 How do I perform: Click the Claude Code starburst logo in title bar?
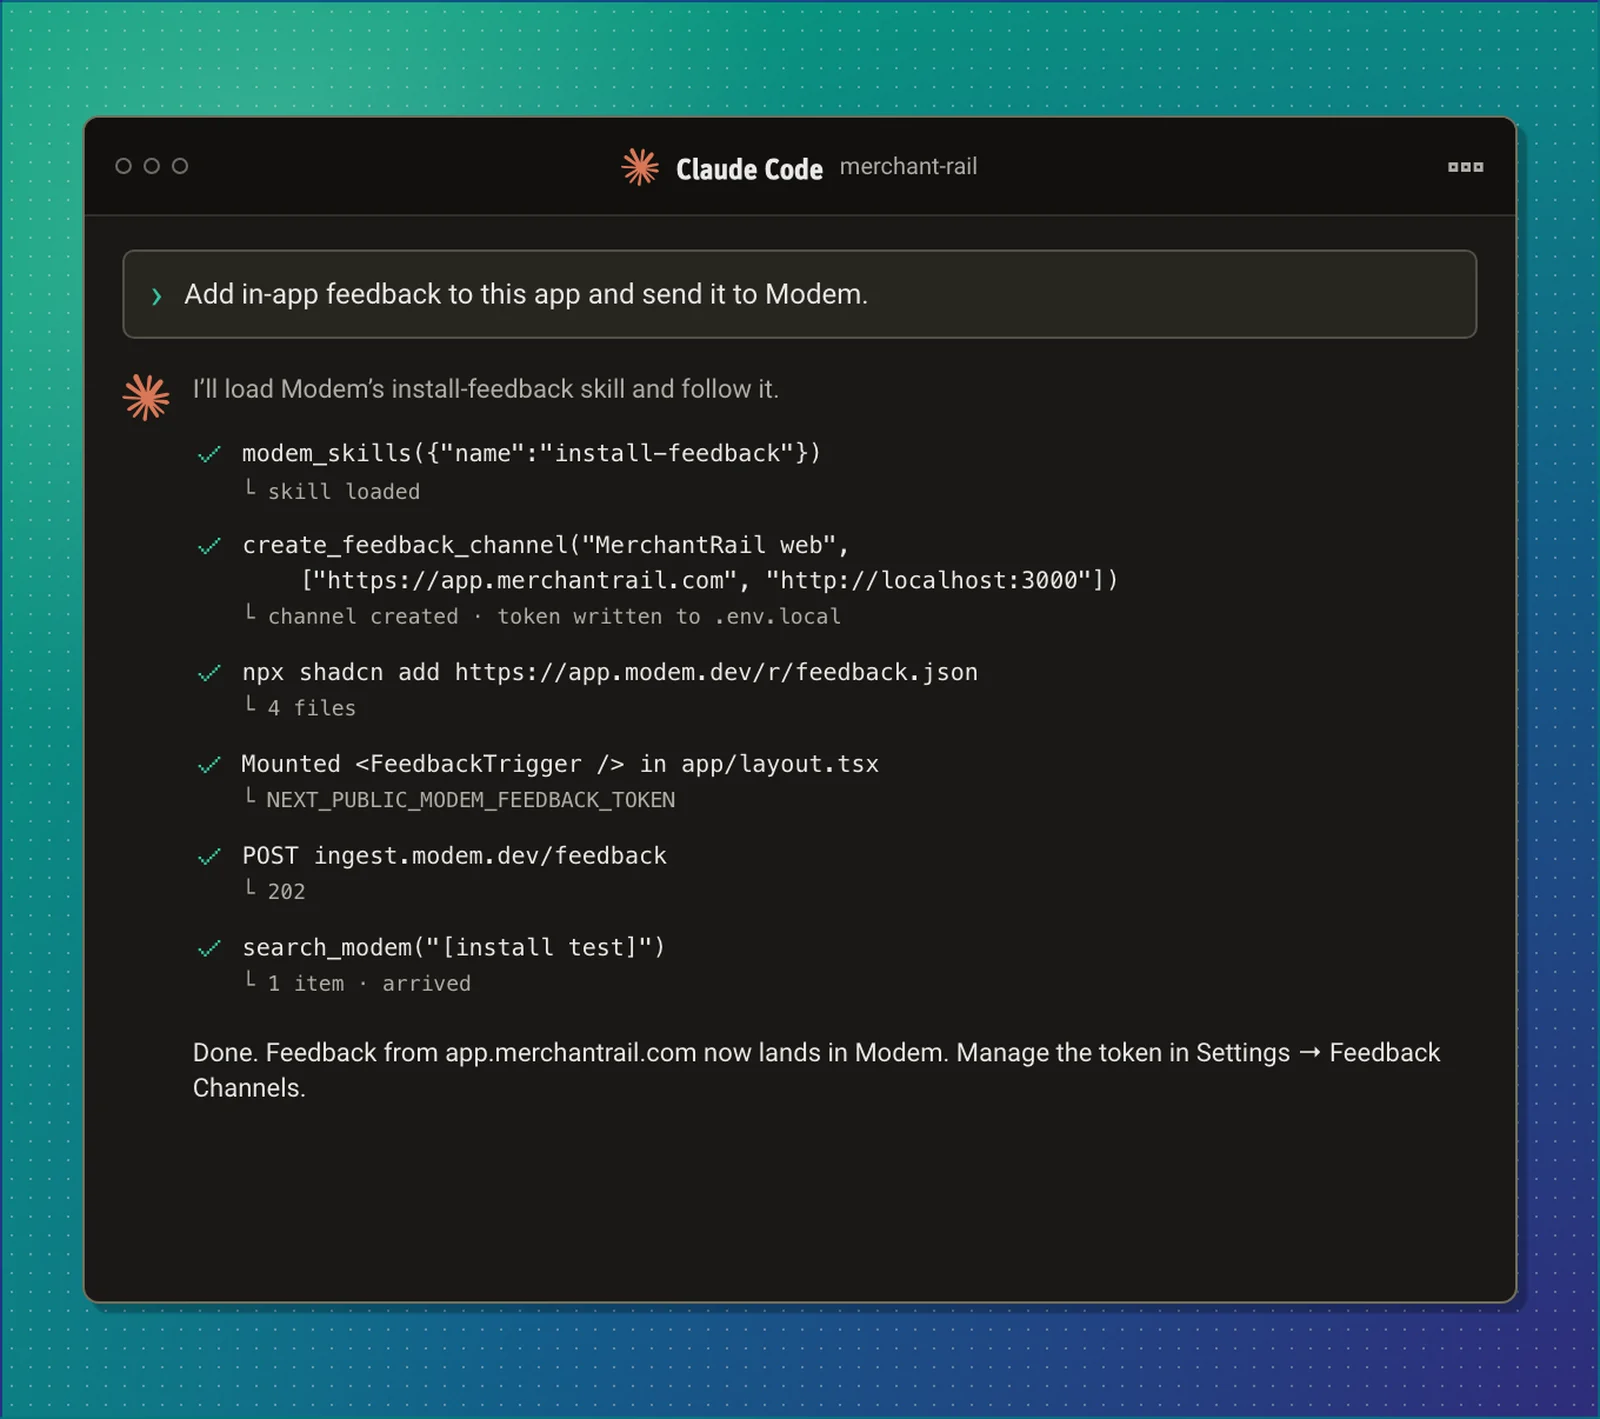(640, 167)
